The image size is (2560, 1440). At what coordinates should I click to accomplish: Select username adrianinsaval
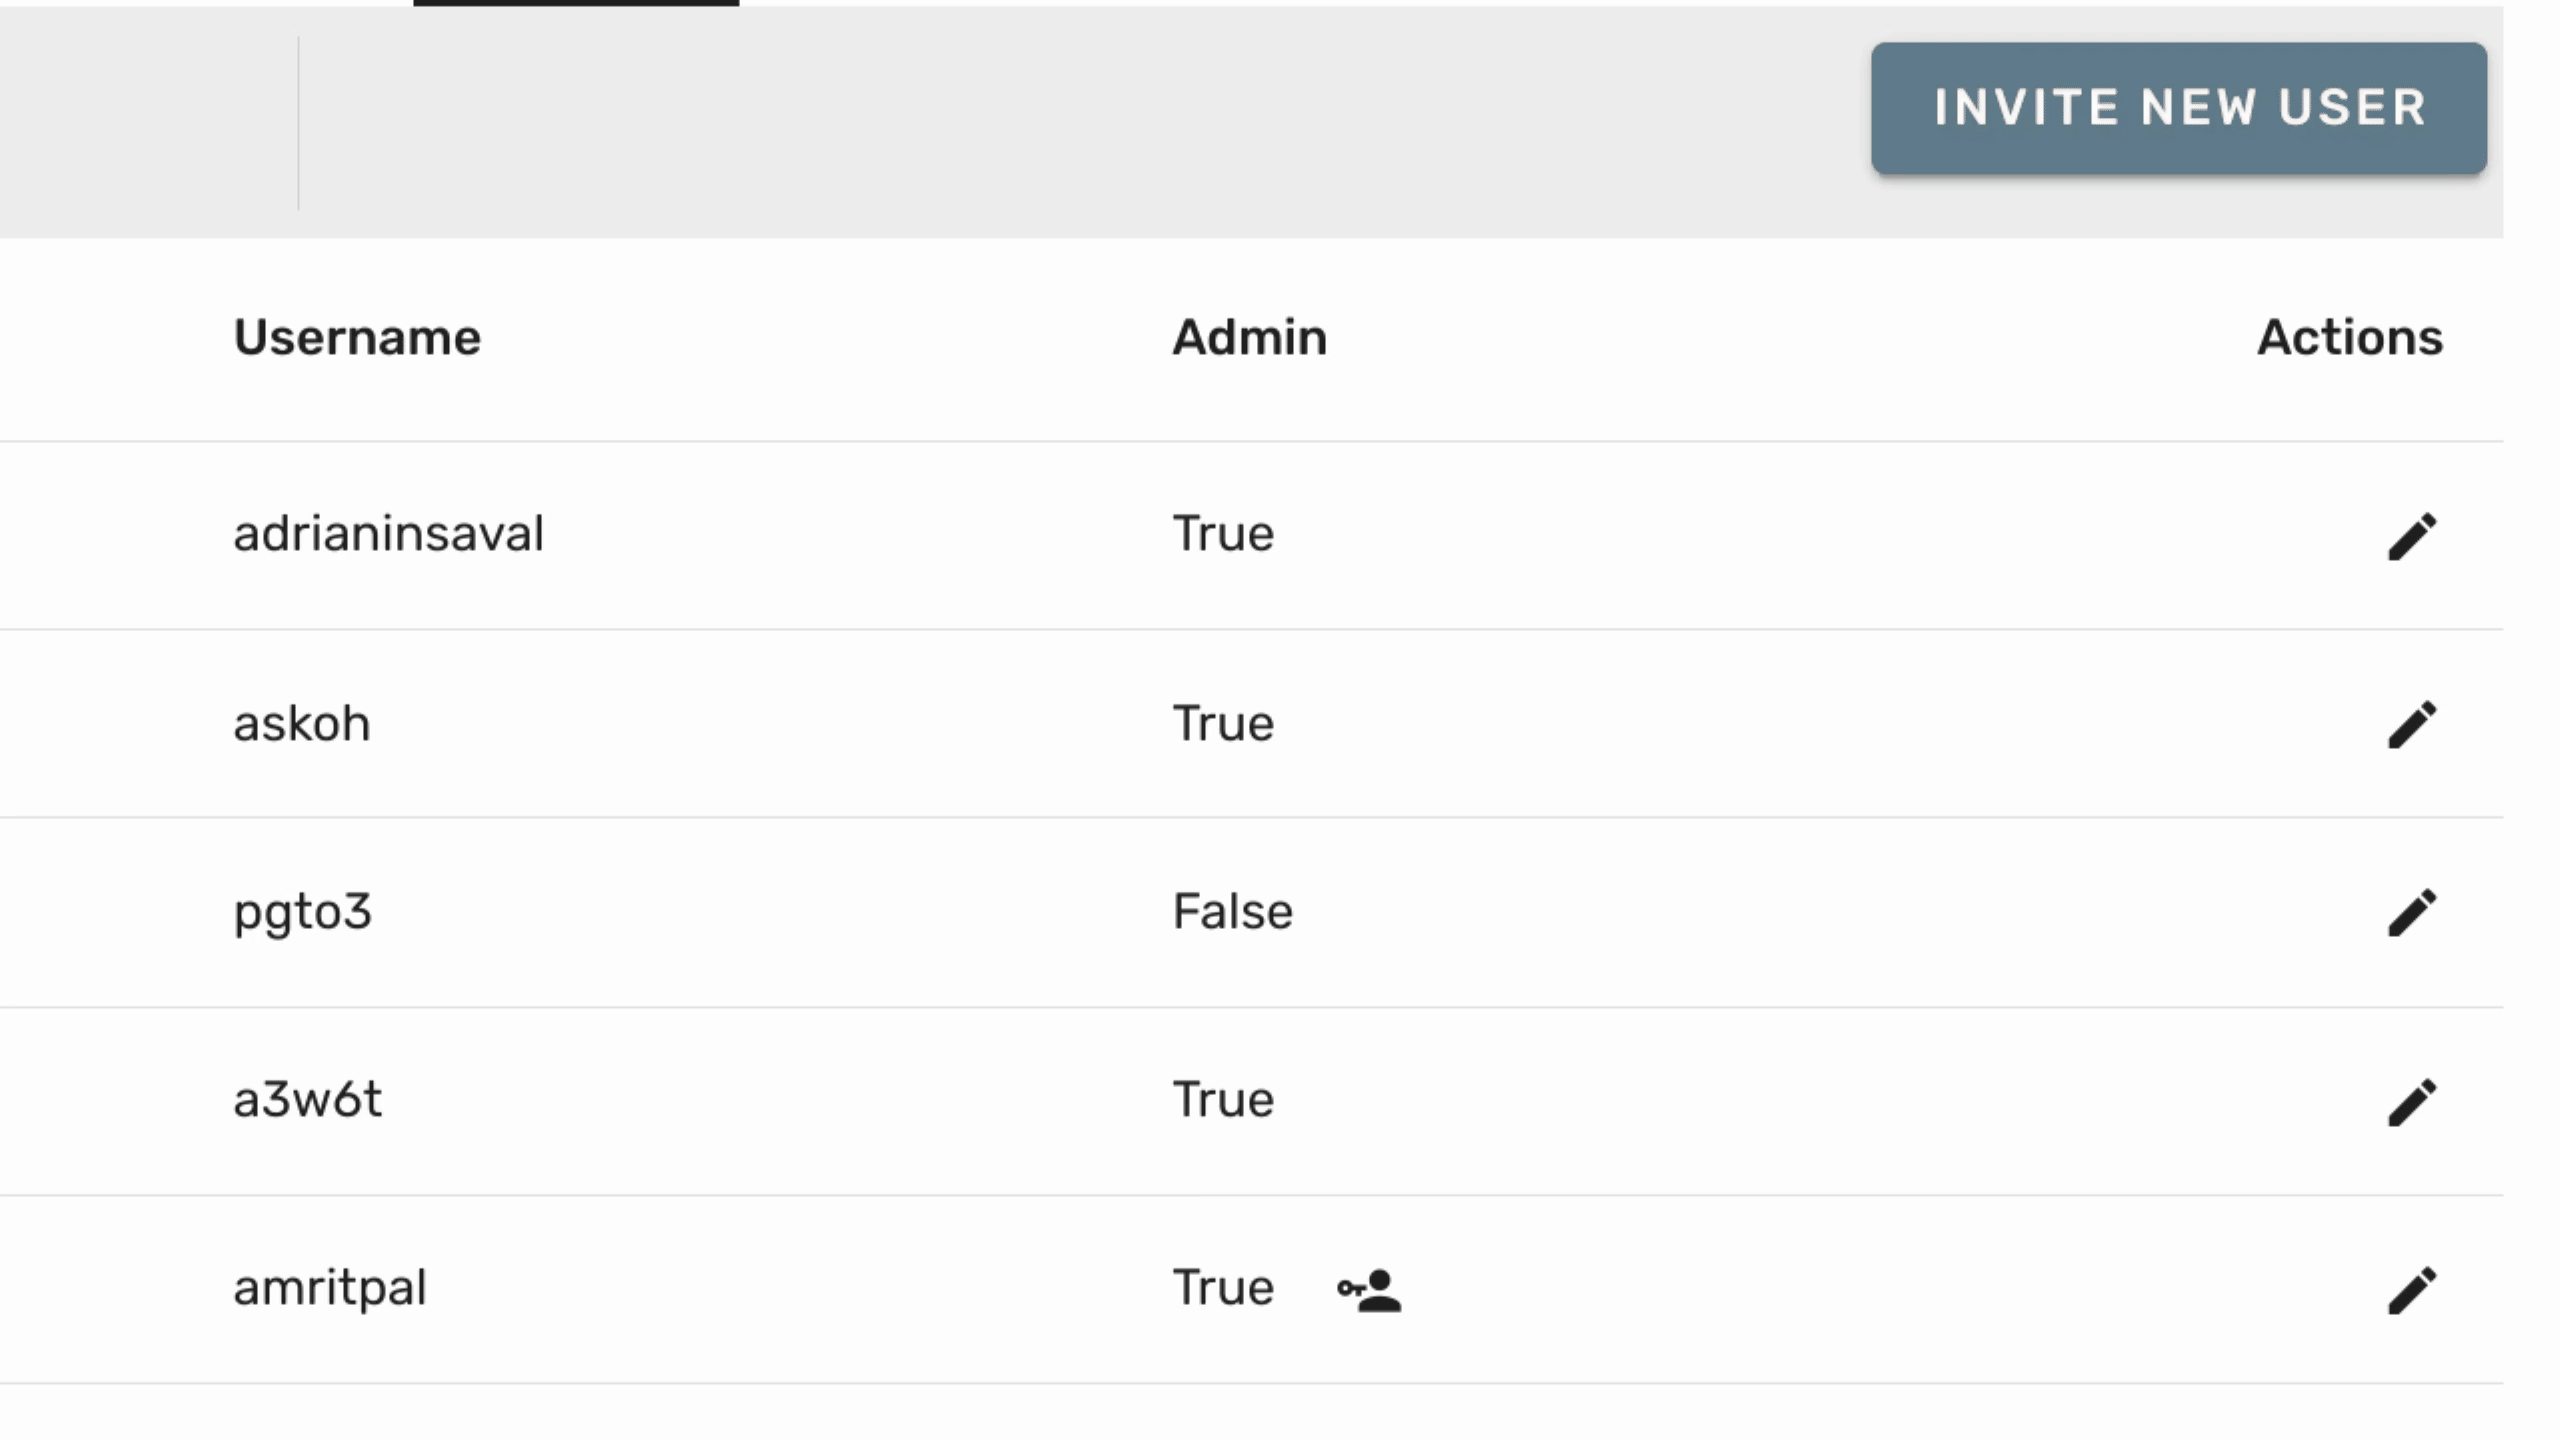point(388,533)
